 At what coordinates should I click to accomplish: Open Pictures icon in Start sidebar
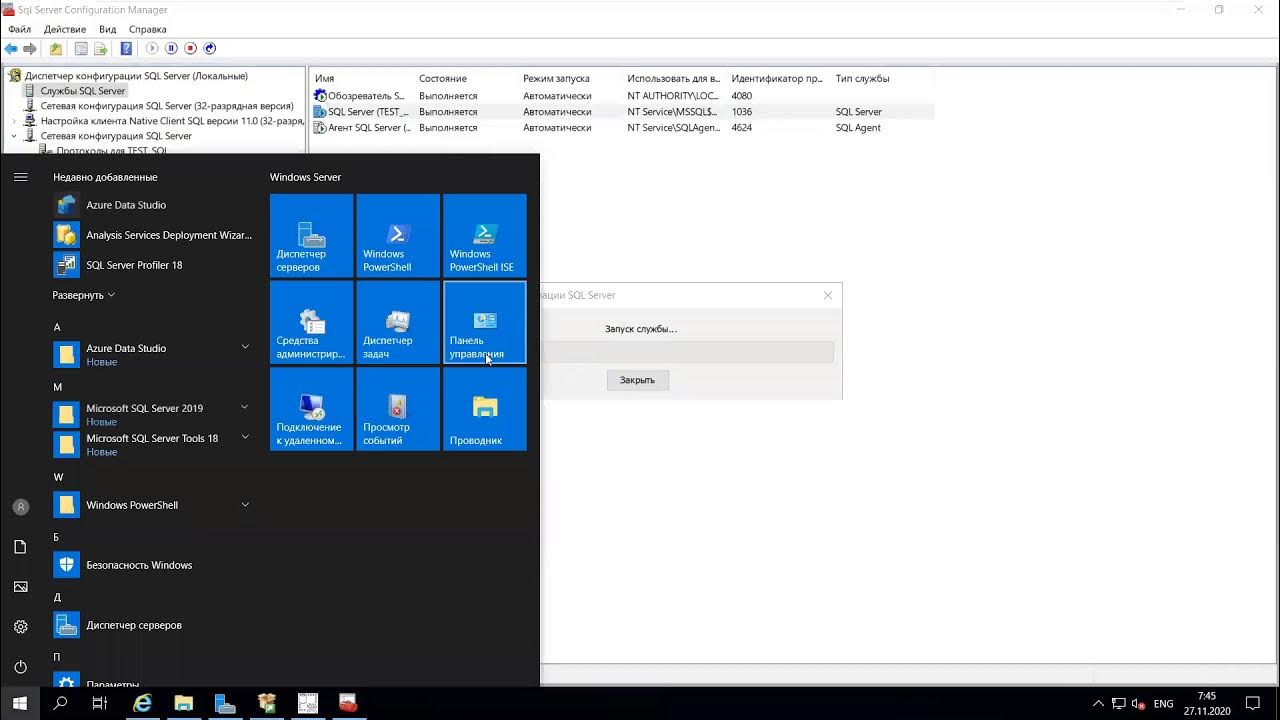[x=20, y=587]
